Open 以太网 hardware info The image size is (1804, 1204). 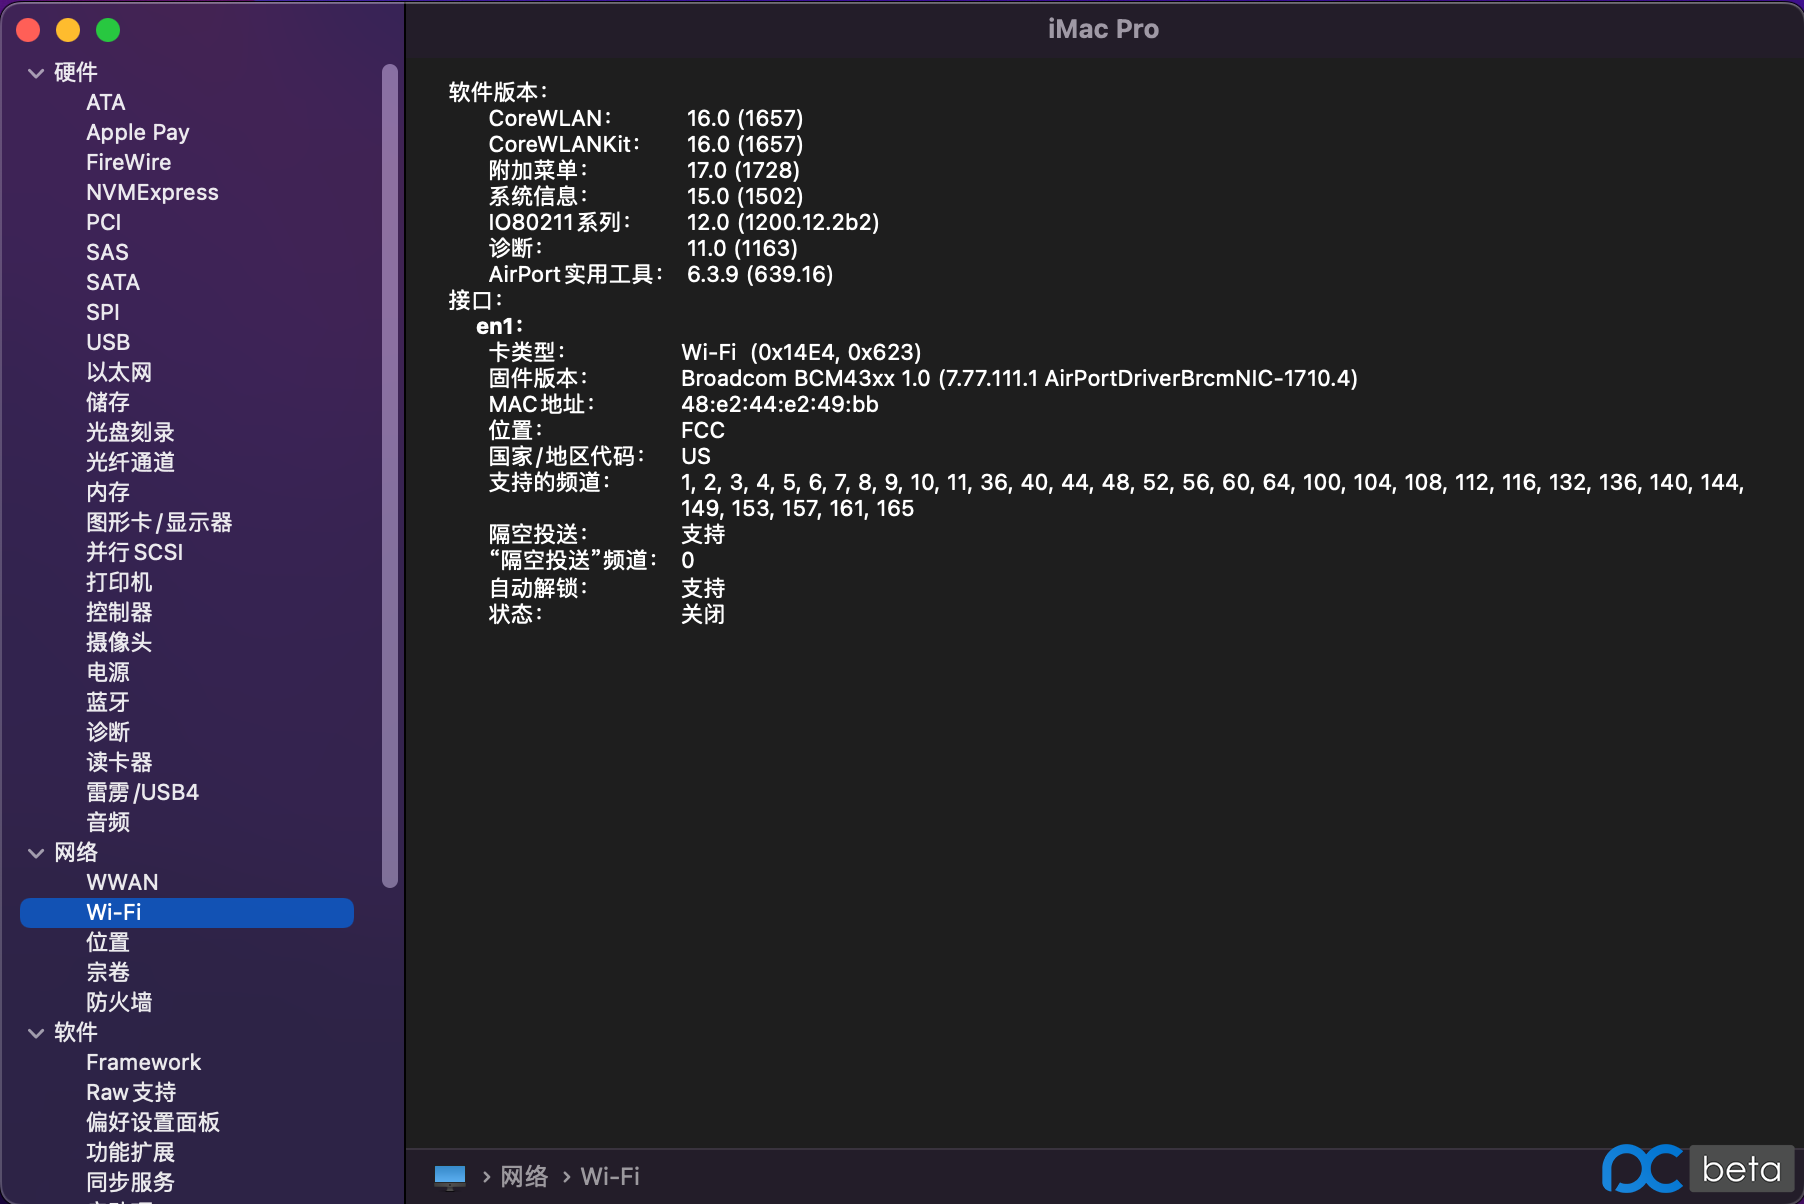point(119,372)
